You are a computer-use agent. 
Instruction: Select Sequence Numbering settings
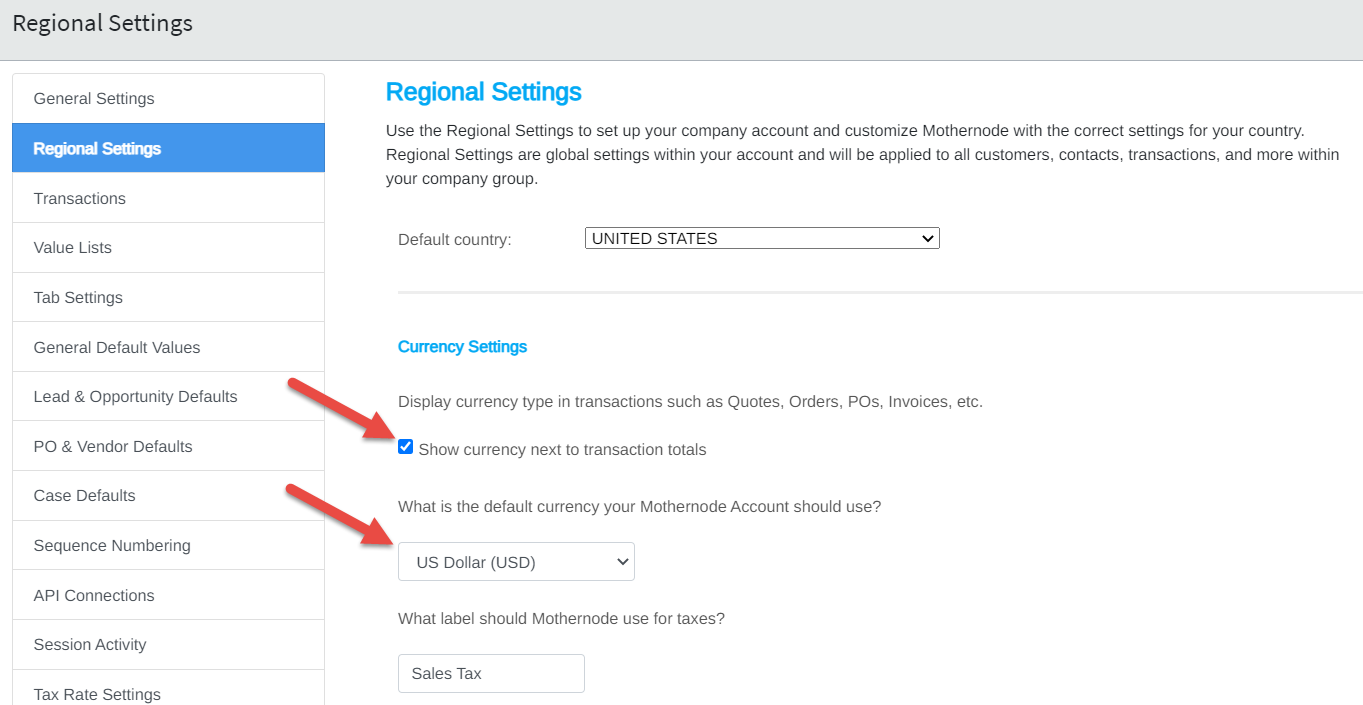[112, 545]
